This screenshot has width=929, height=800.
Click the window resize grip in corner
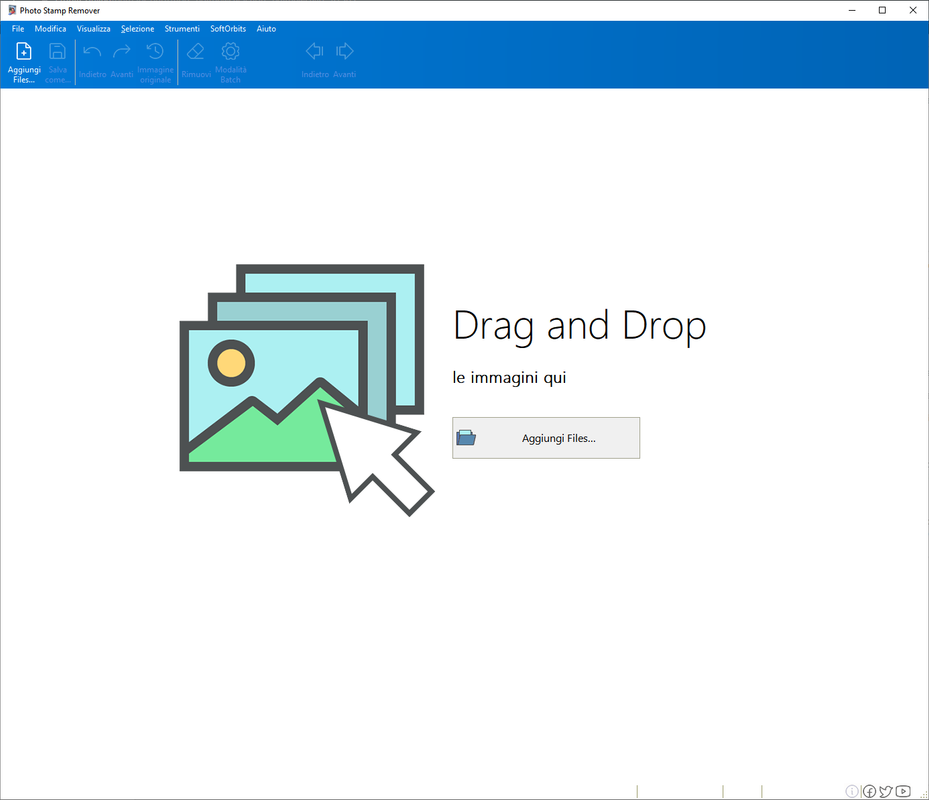point(923,794)
